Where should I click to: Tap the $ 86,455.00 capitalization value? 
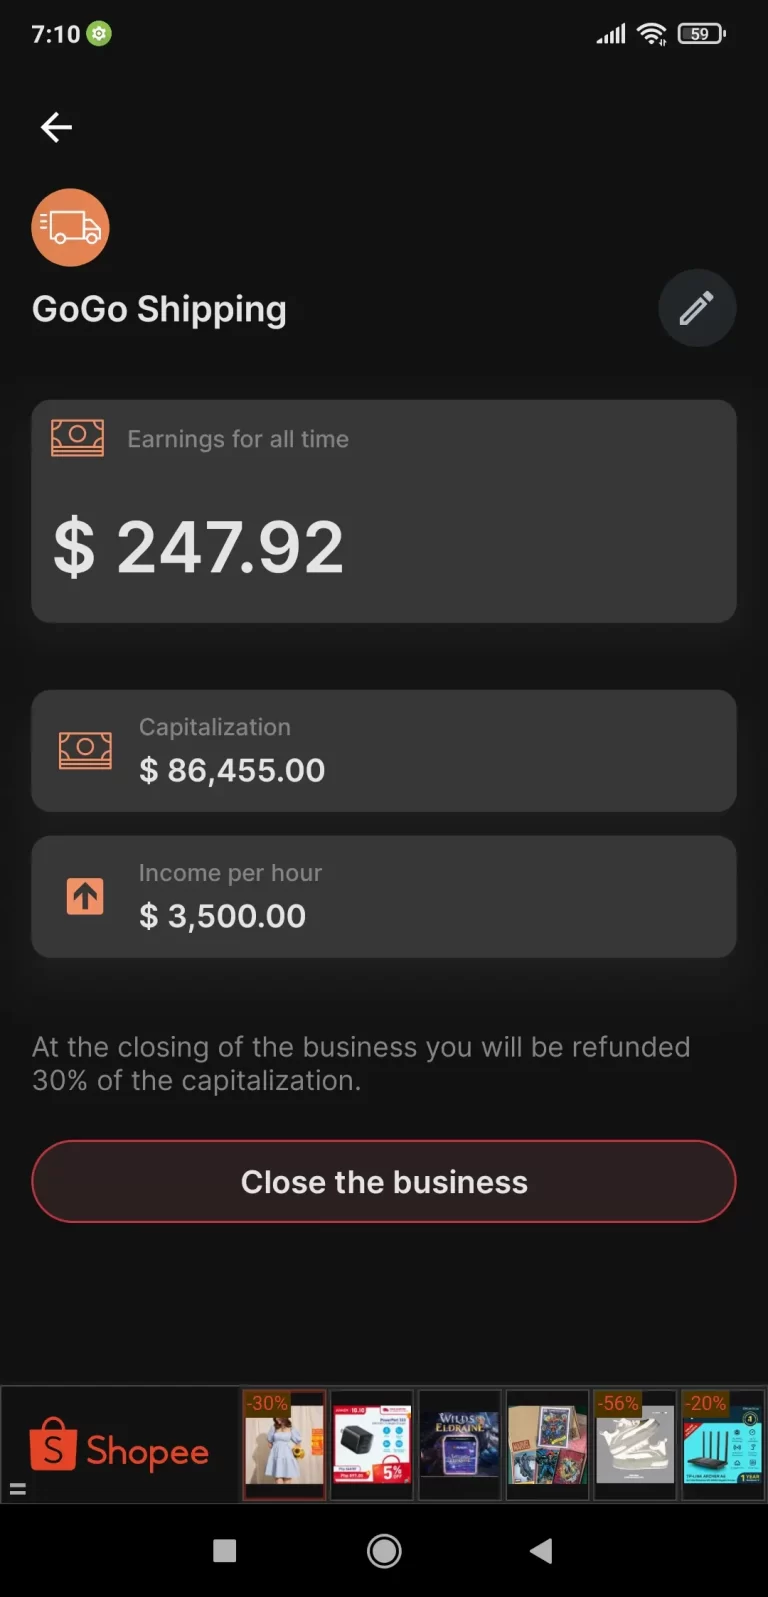click(x=232, y=770)
